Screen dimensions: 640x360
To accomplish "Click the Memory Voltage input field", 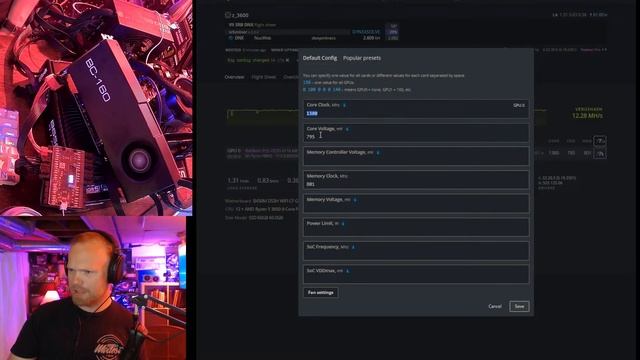I will (416, 204).
